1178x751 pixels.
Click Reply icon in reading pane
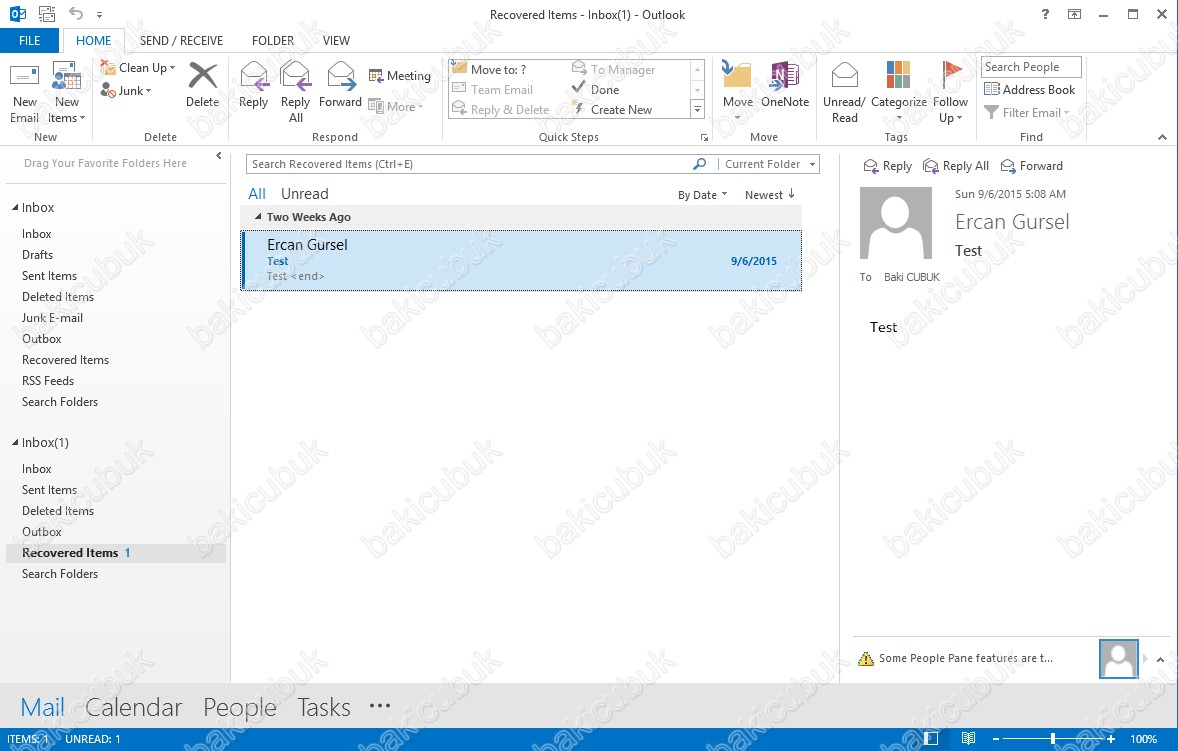pyautogui.click(x=887, y=166)
